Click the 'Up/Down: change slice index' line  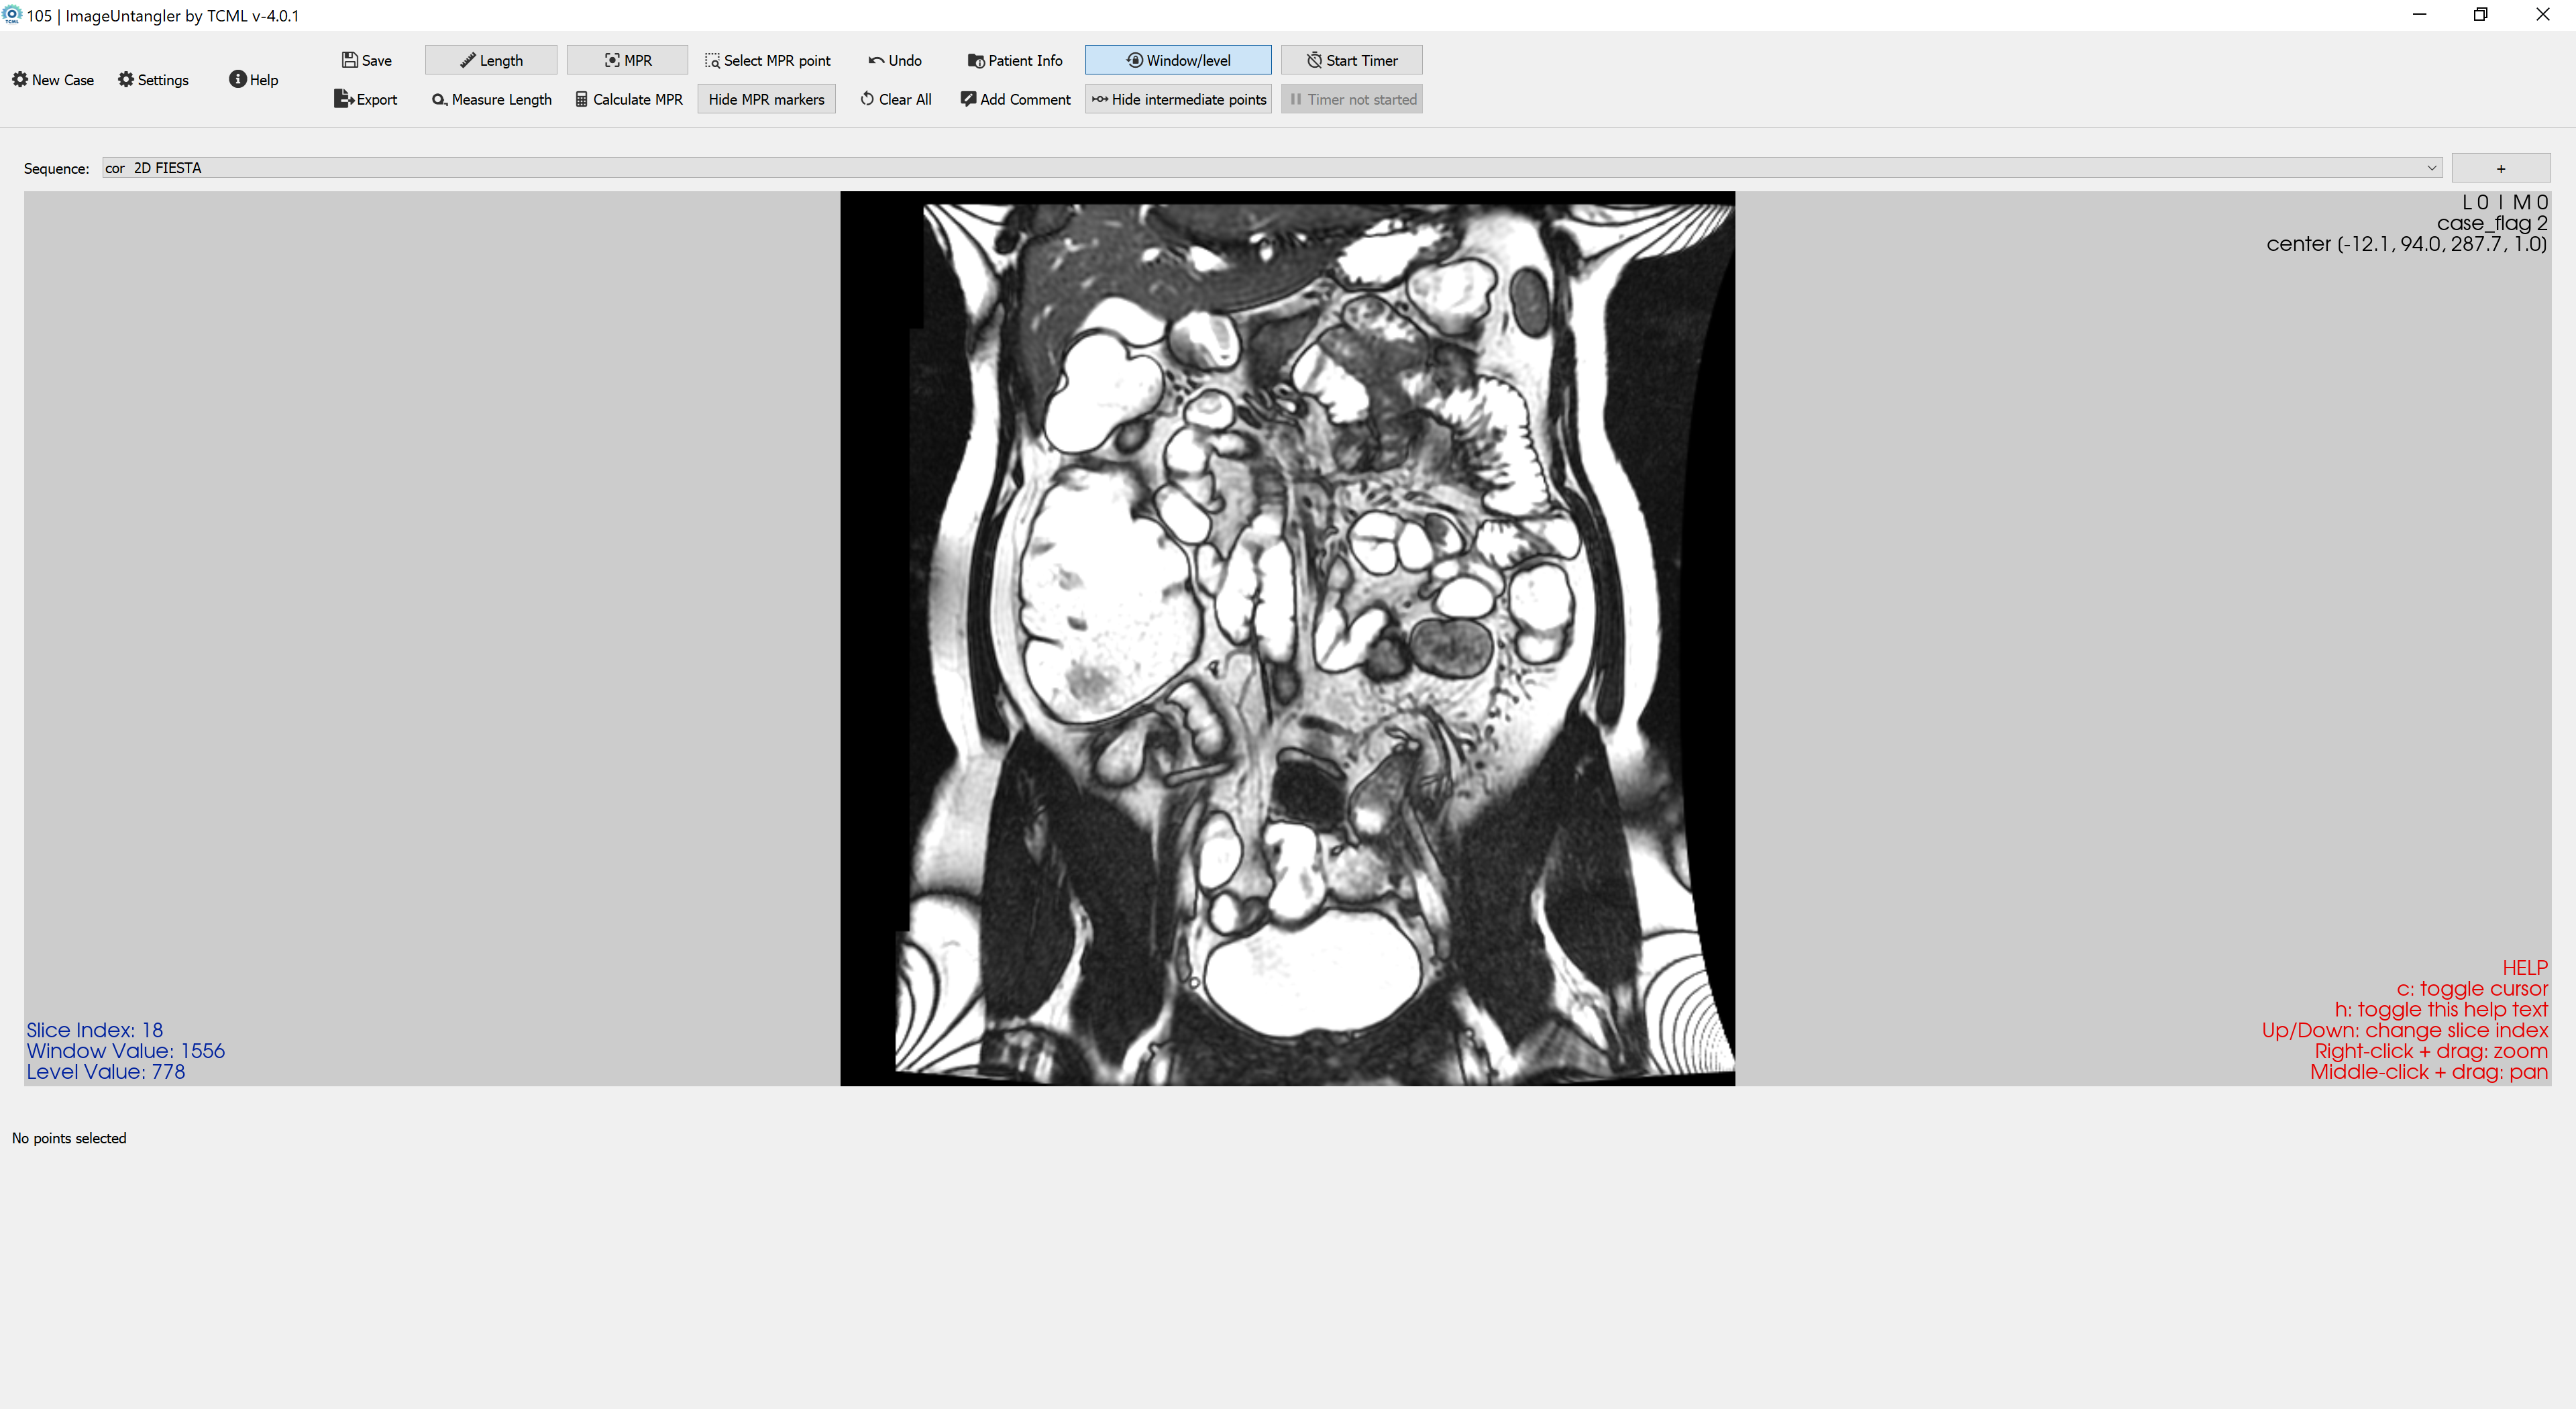point(2405,1030)
